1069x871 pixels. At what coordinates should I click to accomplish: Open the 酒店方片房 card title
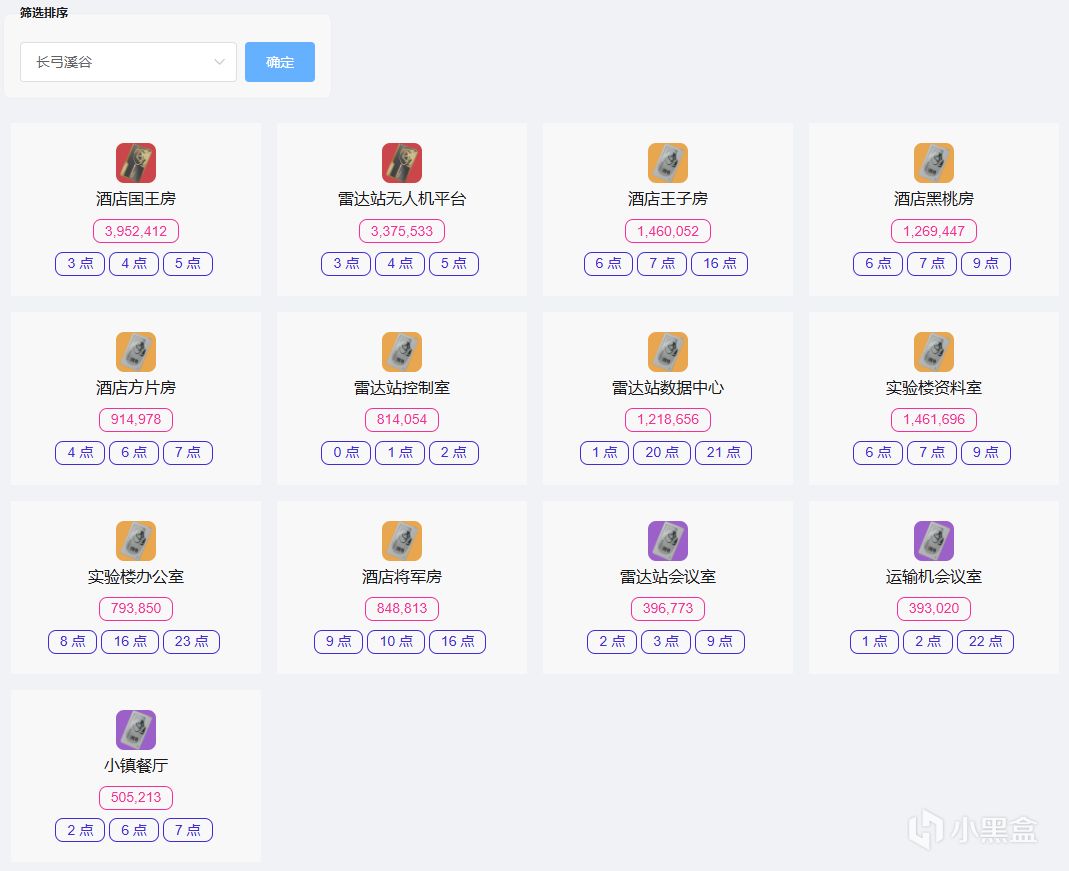tap(136, 388)
